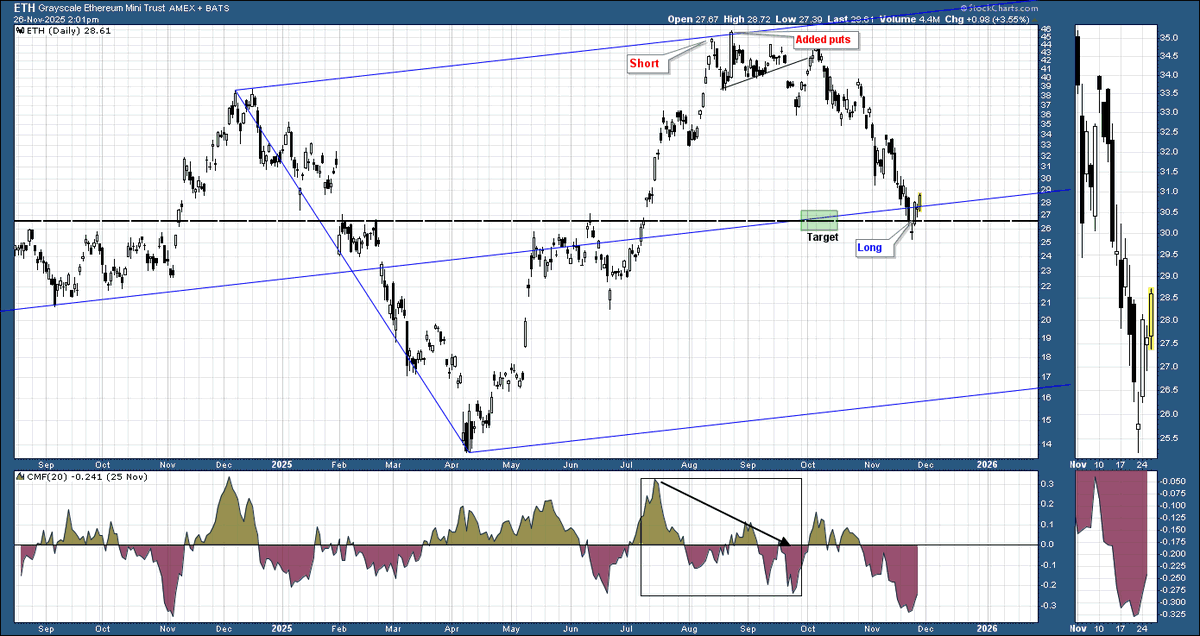Screen dimensions: 1200x636
Task: Click the CMF(20) -0.241 indicator legend
Action: tap(87, 479)
